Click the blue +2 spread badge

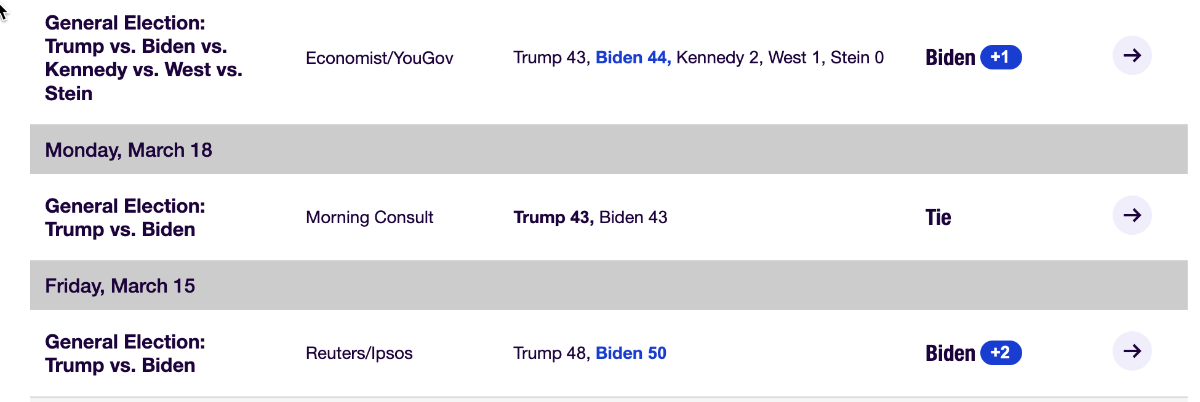[x=1000, y=353]
